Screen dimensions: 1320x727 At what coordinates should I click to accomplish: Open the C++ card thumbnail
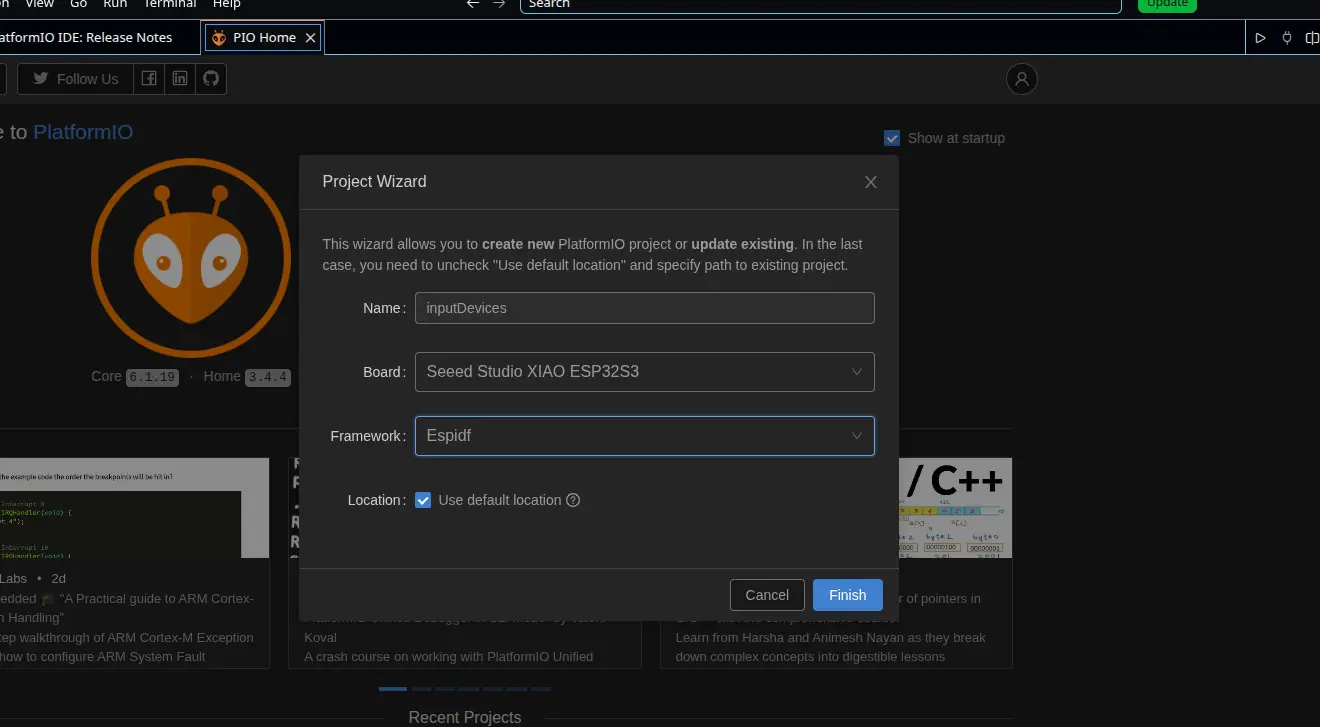[x=956, y=508]
